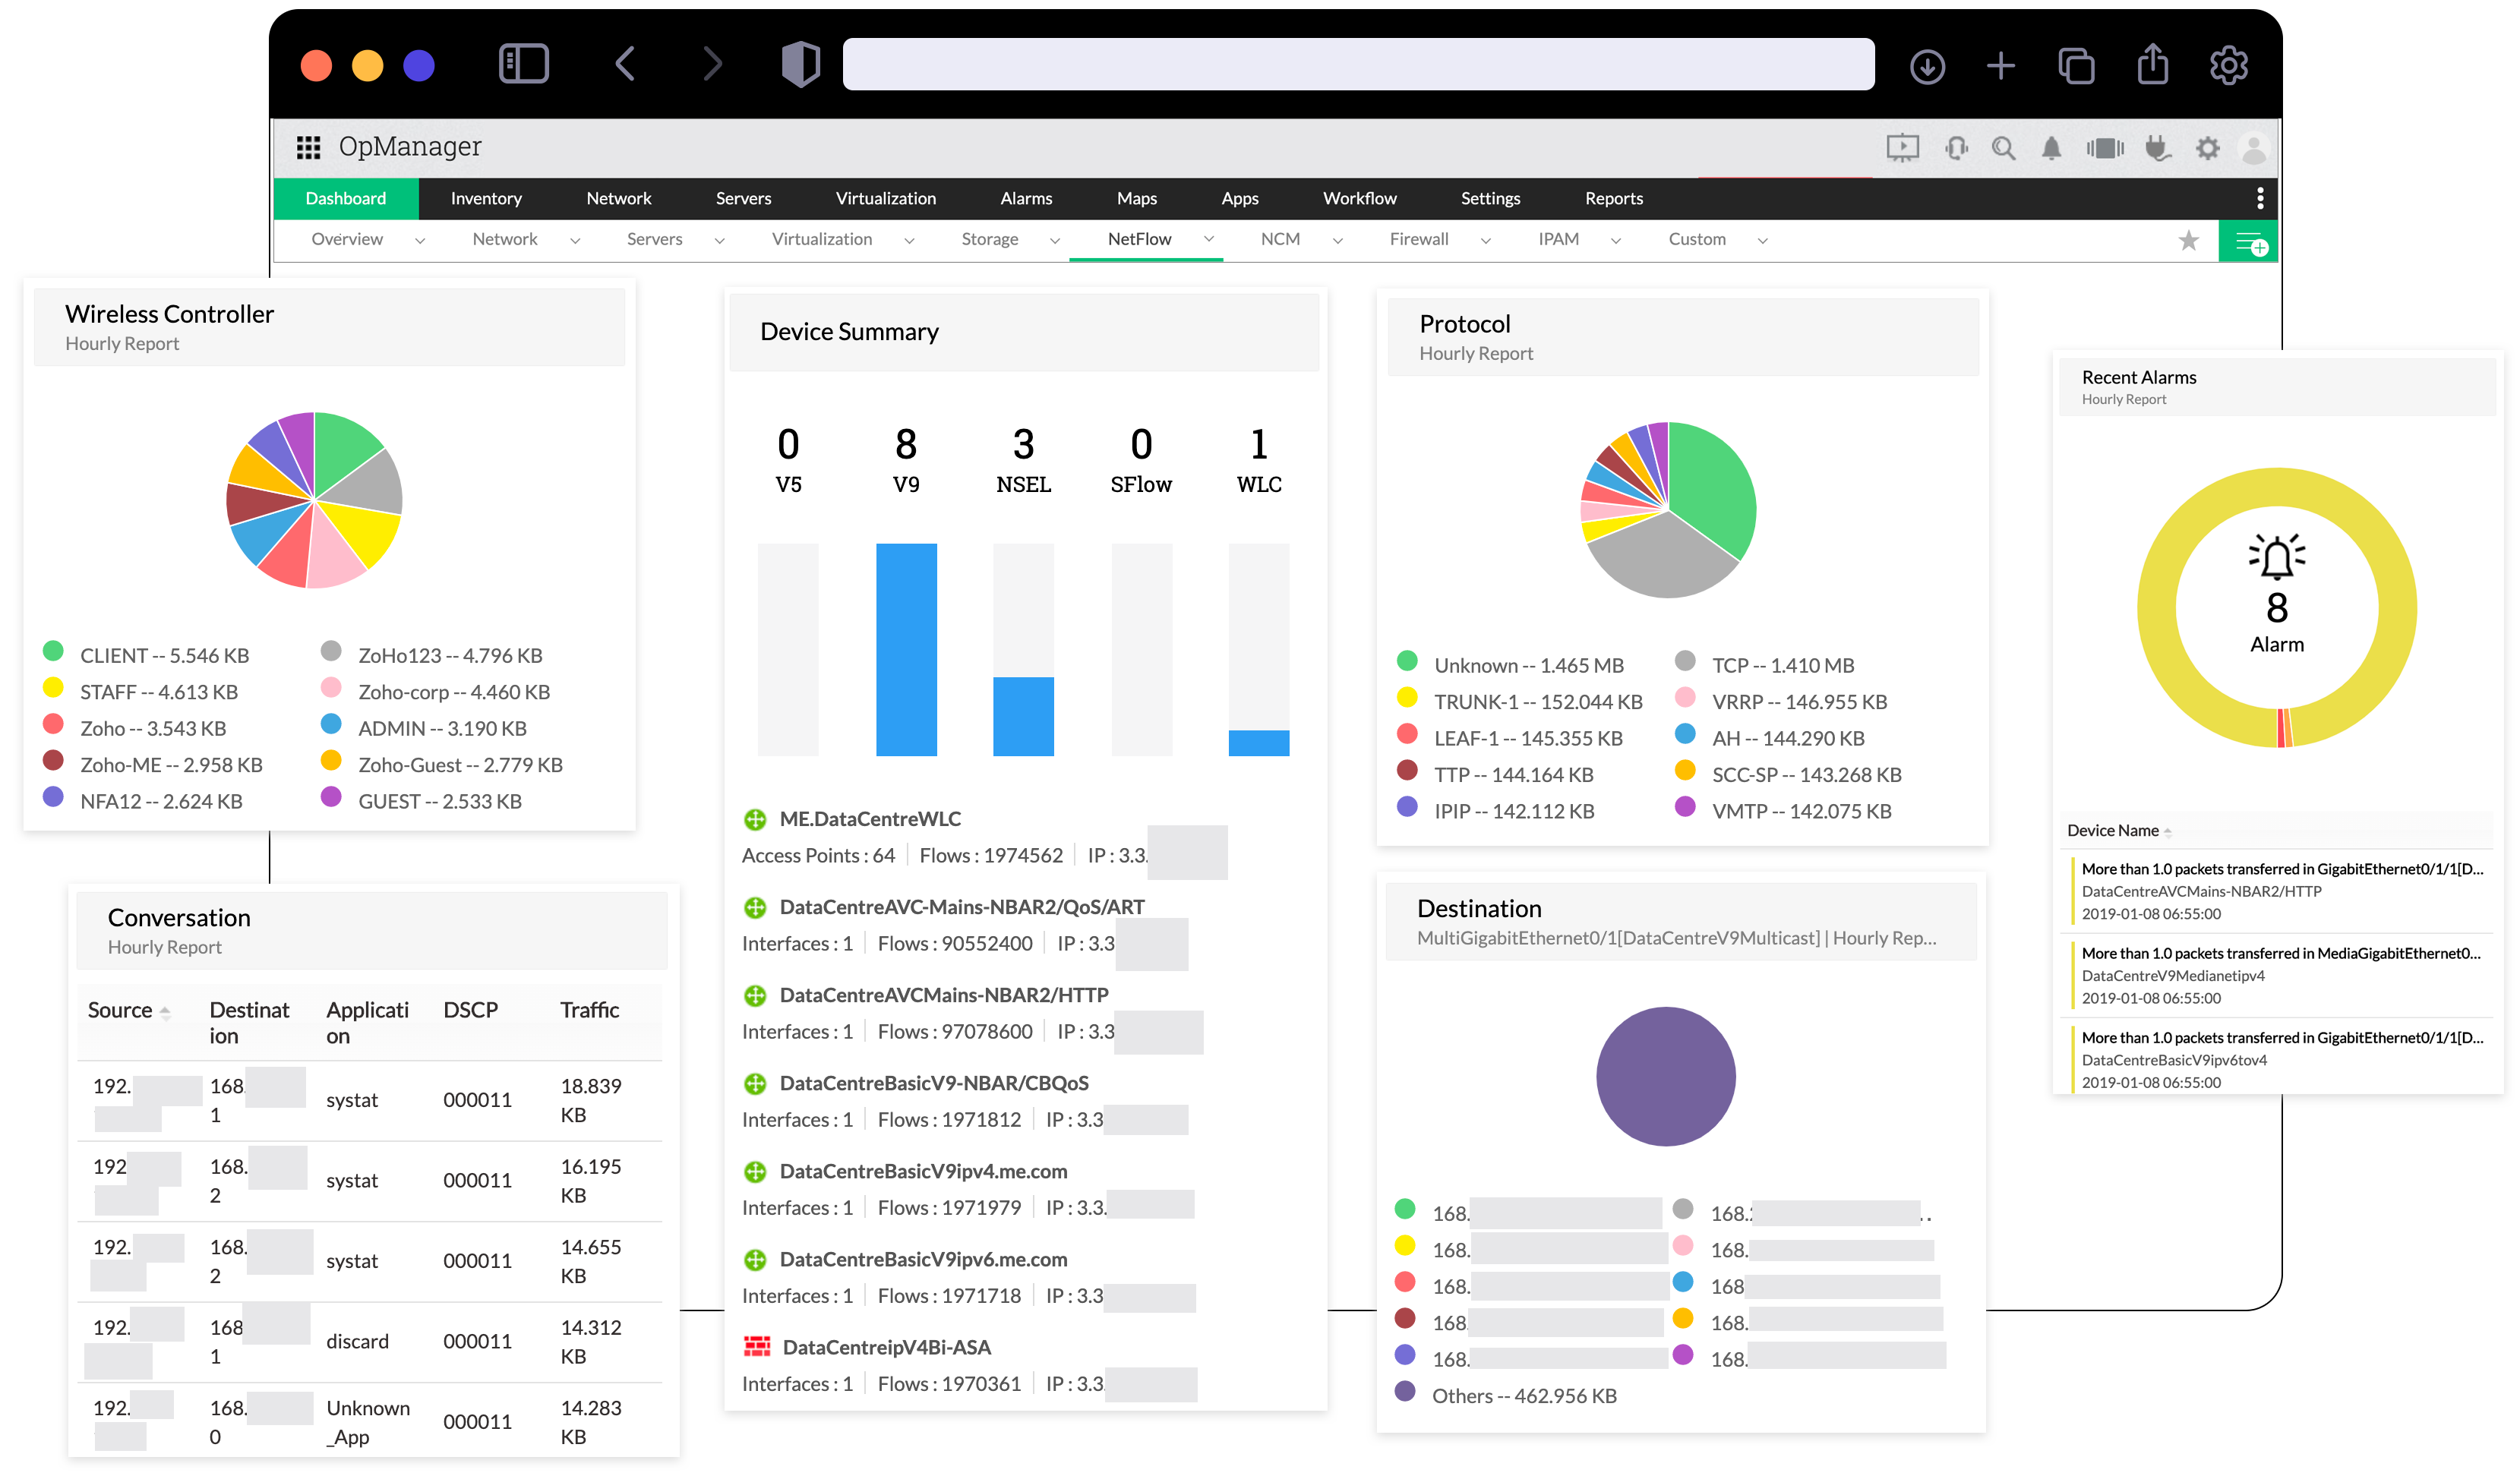The width and height of the screenshot is (2520, 1476).
Task: Expand the Storage dashboard dropdown arrow
Action: point(1054,240)
